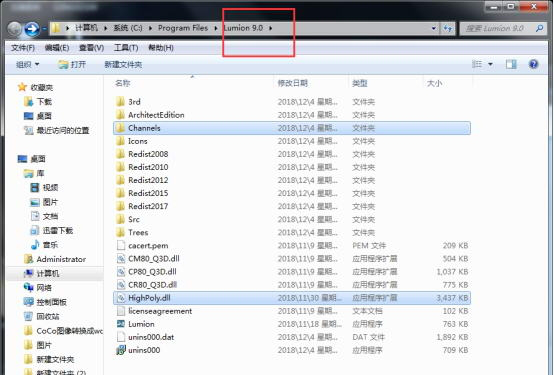
Task: Click arrow after Lumion 9.0 breadcrumb
Action: (271, 28)
